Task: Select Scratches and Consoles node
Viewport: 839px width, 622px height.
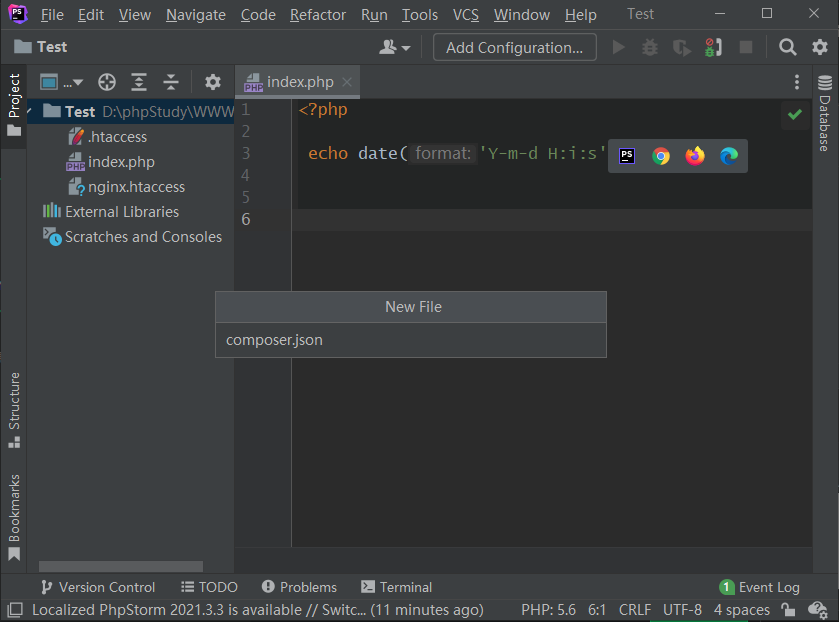Action: click(x=131, y=237)
